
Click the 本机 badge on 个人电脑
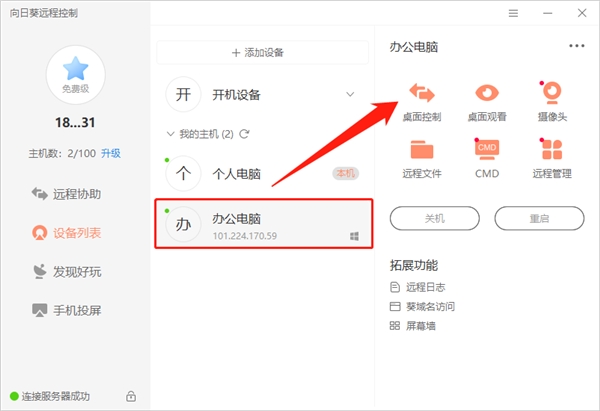click(x=346, y=173)
